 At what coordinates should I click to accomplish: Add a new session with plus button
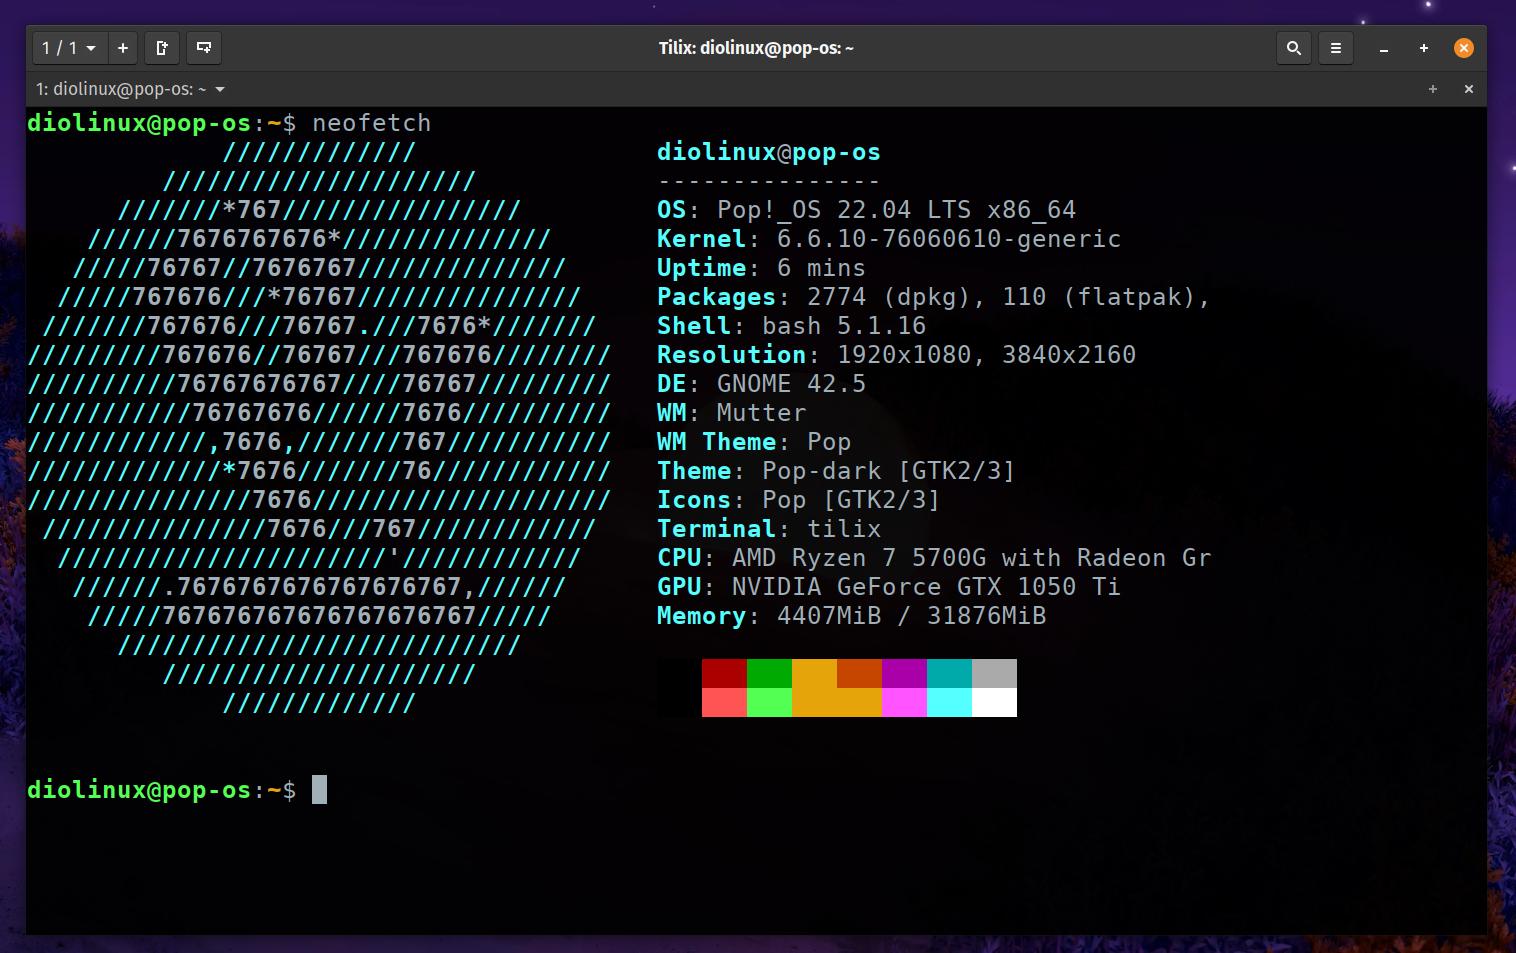tap(123, 48)
